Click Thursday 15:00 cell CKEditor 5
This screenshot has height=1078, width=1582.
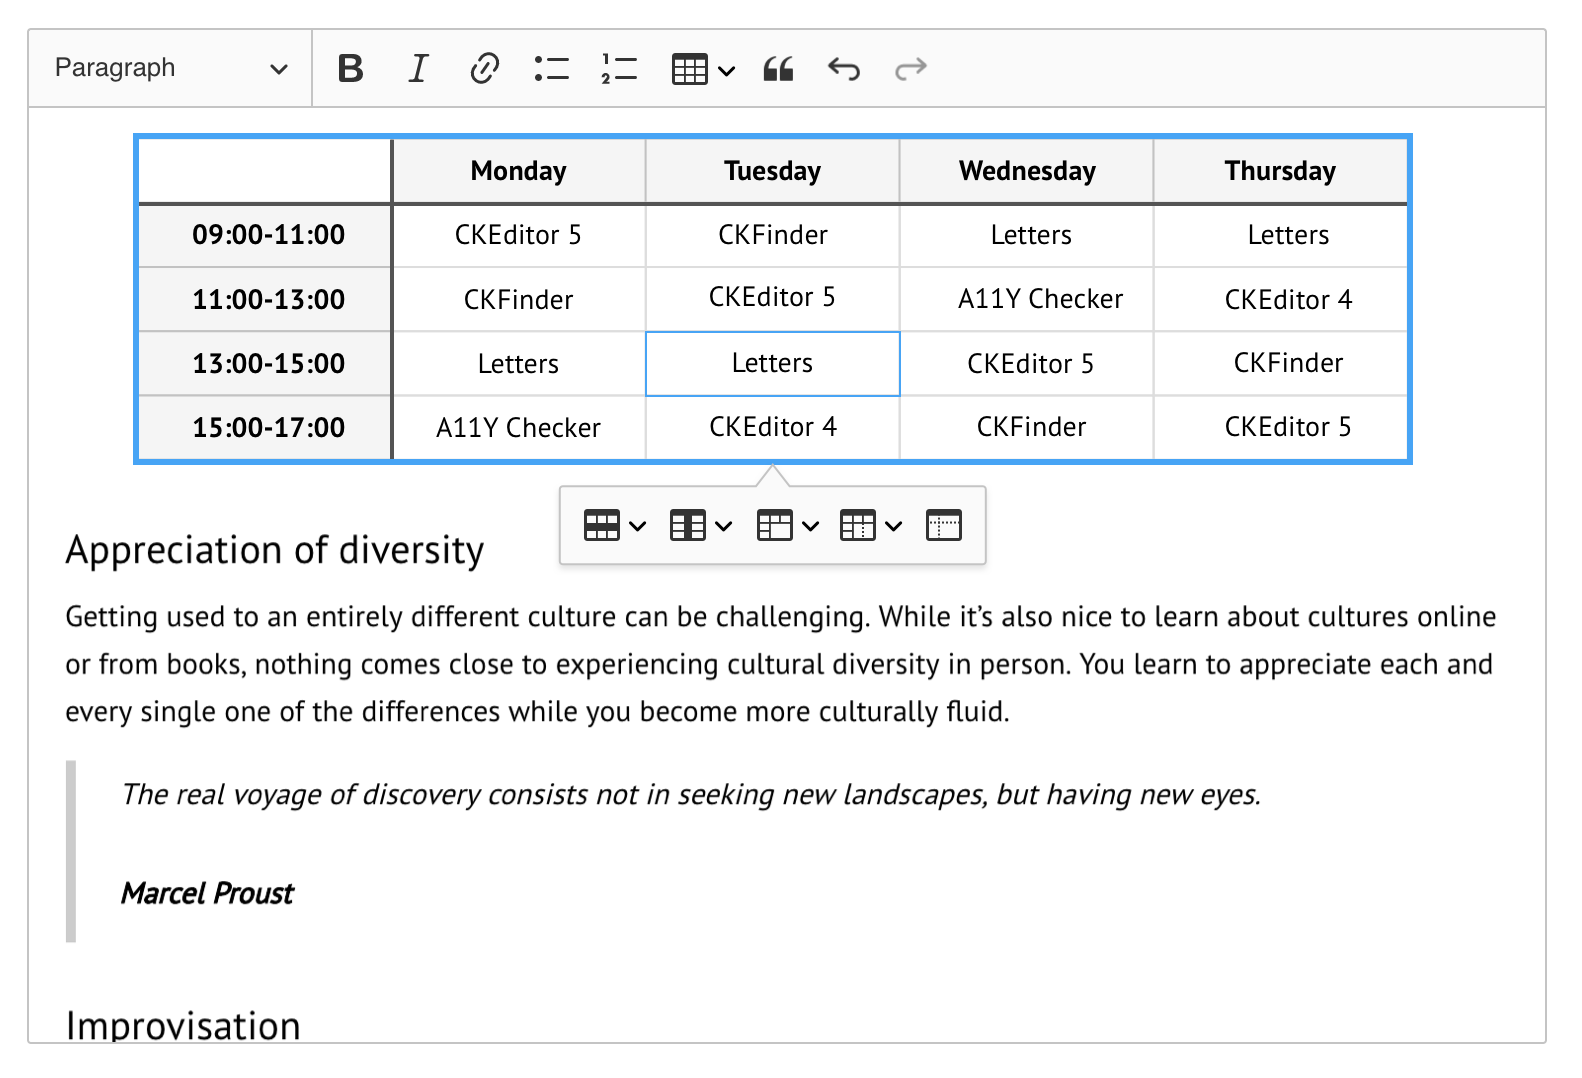1281,427
